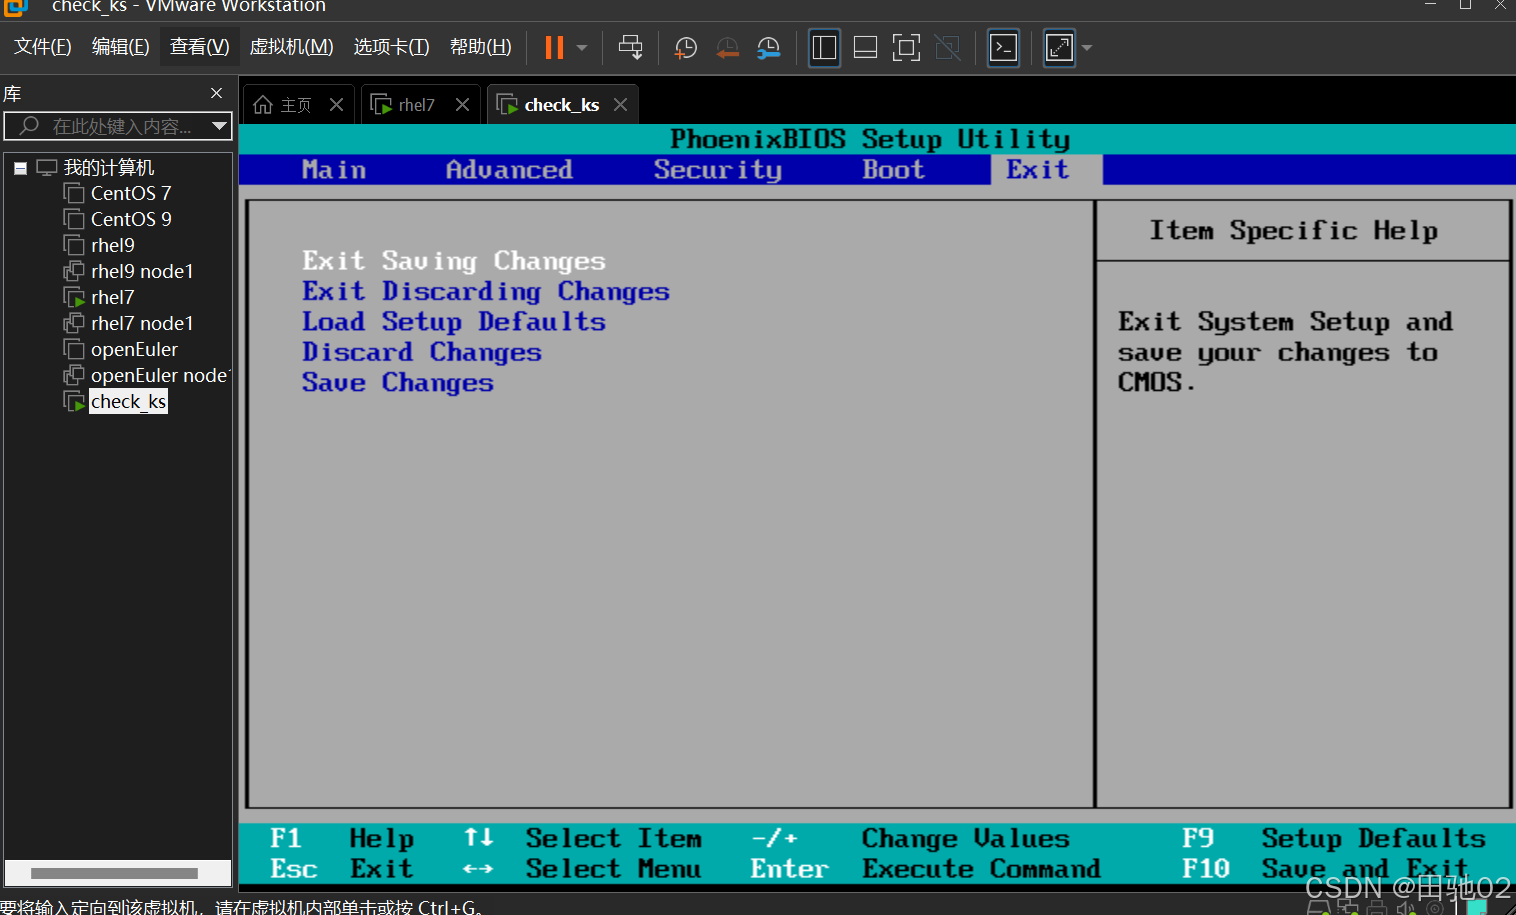Click the Security BIOS menu
This screenshot has height=915, width=1516.
tap(717, 170)
